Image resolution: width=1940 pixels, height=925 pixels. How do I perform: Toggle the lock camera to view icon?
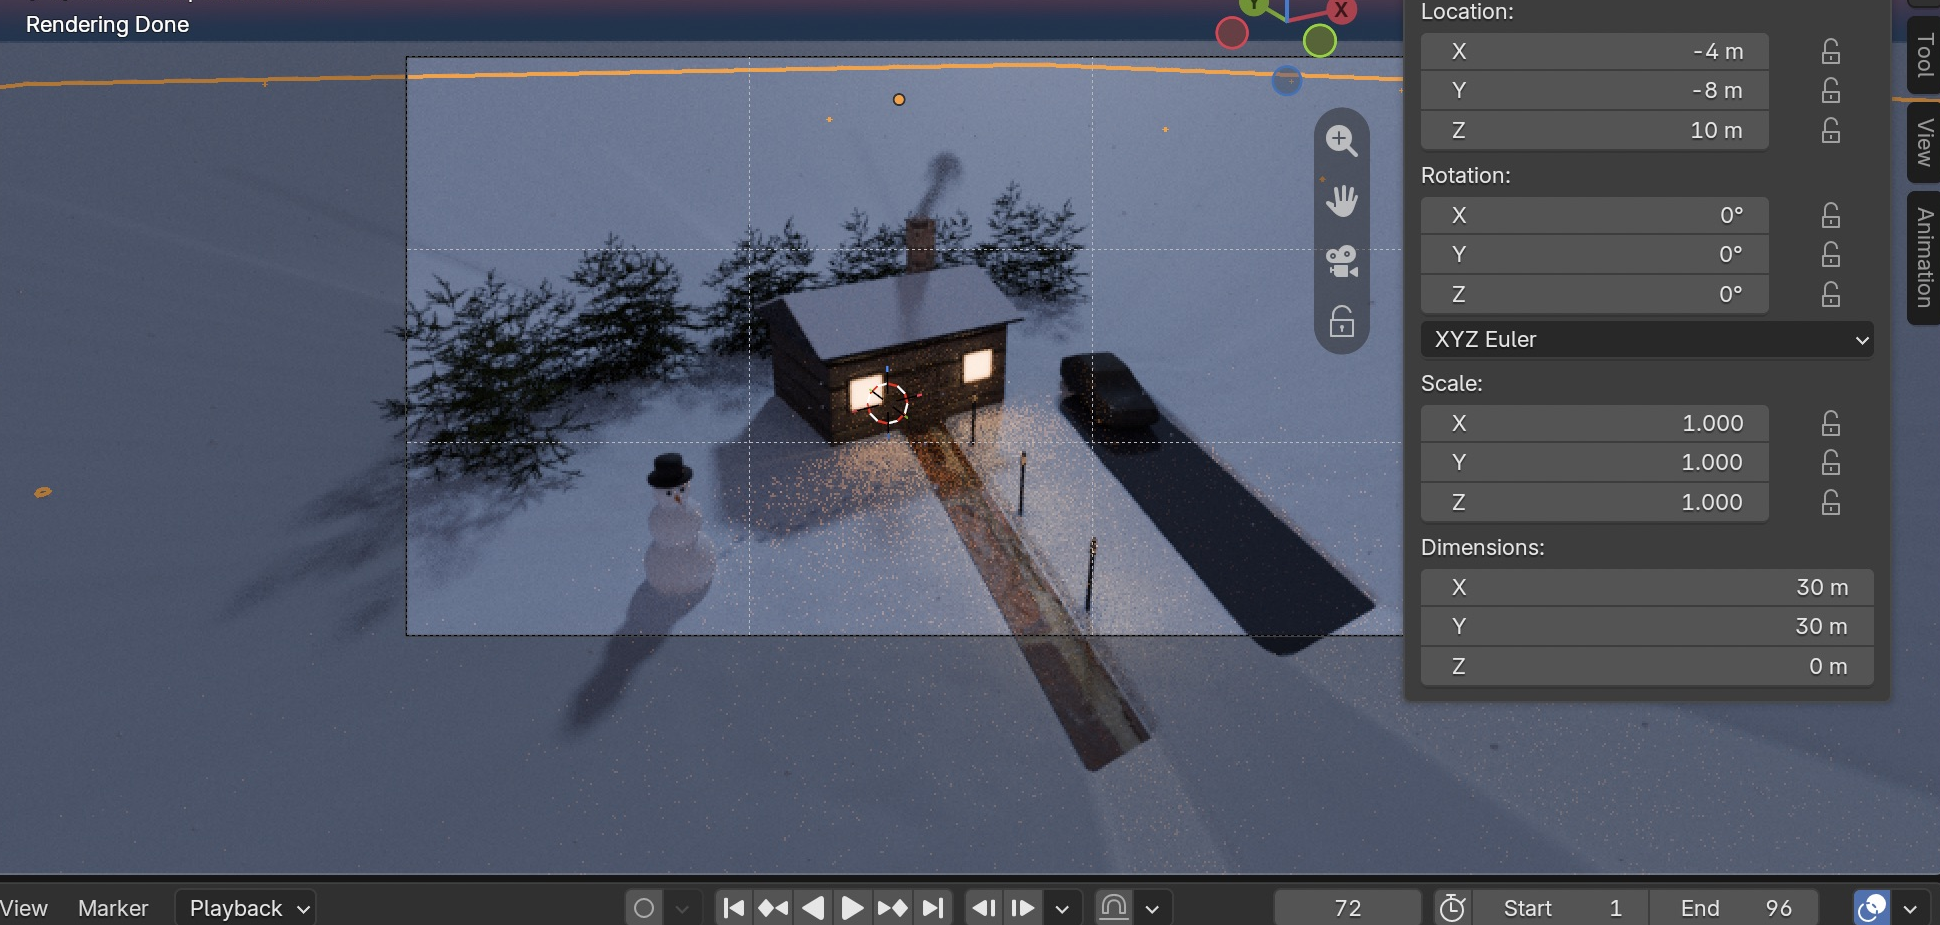pyautogui.click(x=1341, y=322)
